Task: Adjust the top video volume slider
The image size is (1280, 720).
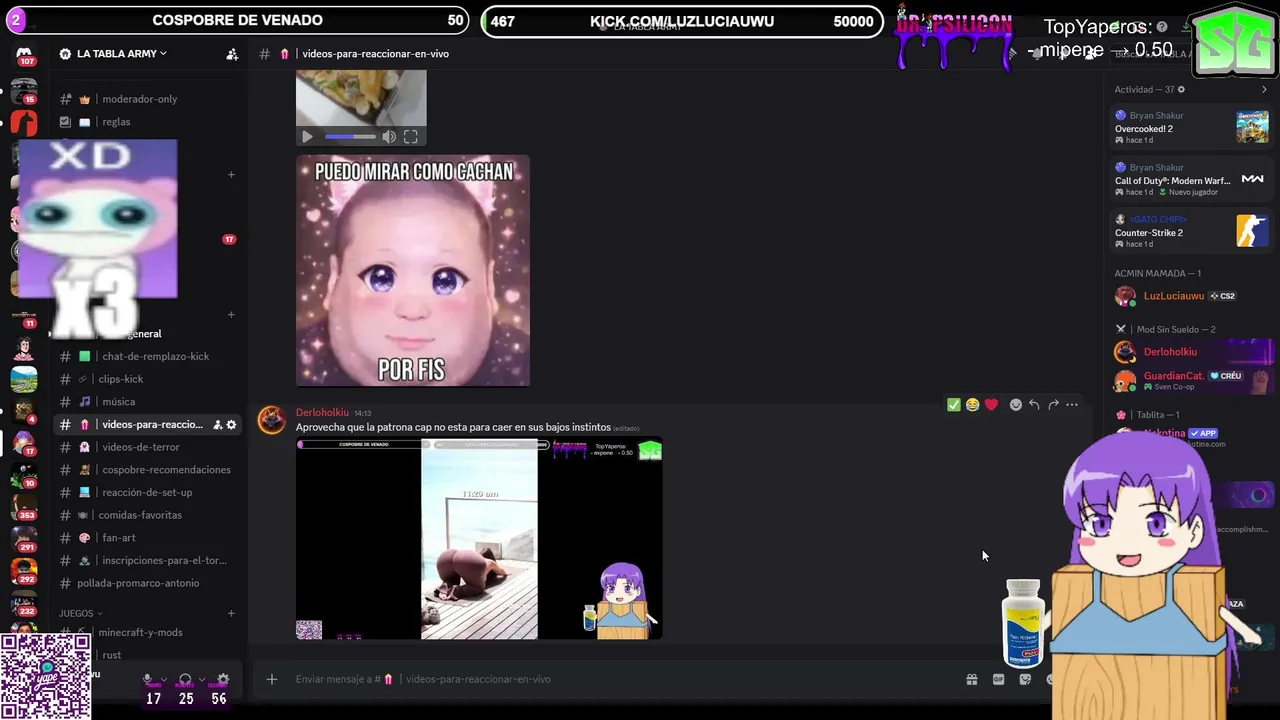Action: (350, 137)
